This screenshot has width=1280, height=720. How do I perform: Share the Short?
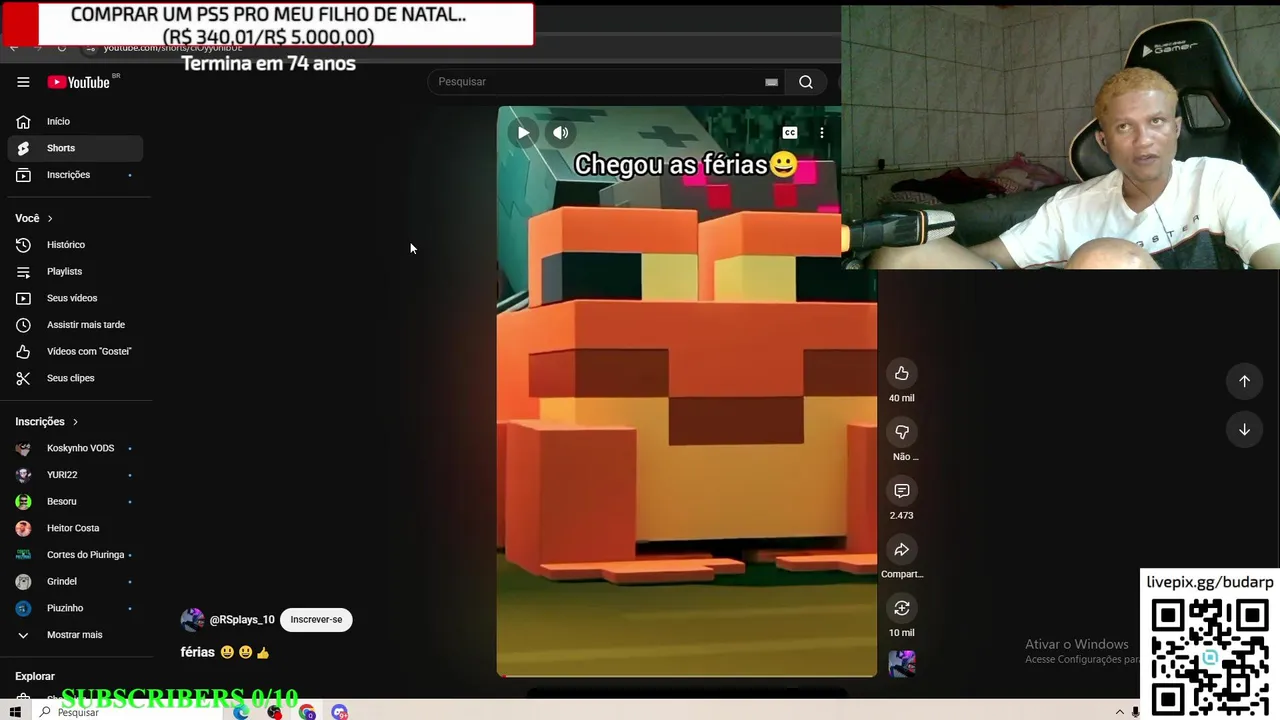[x=901, y=549]
